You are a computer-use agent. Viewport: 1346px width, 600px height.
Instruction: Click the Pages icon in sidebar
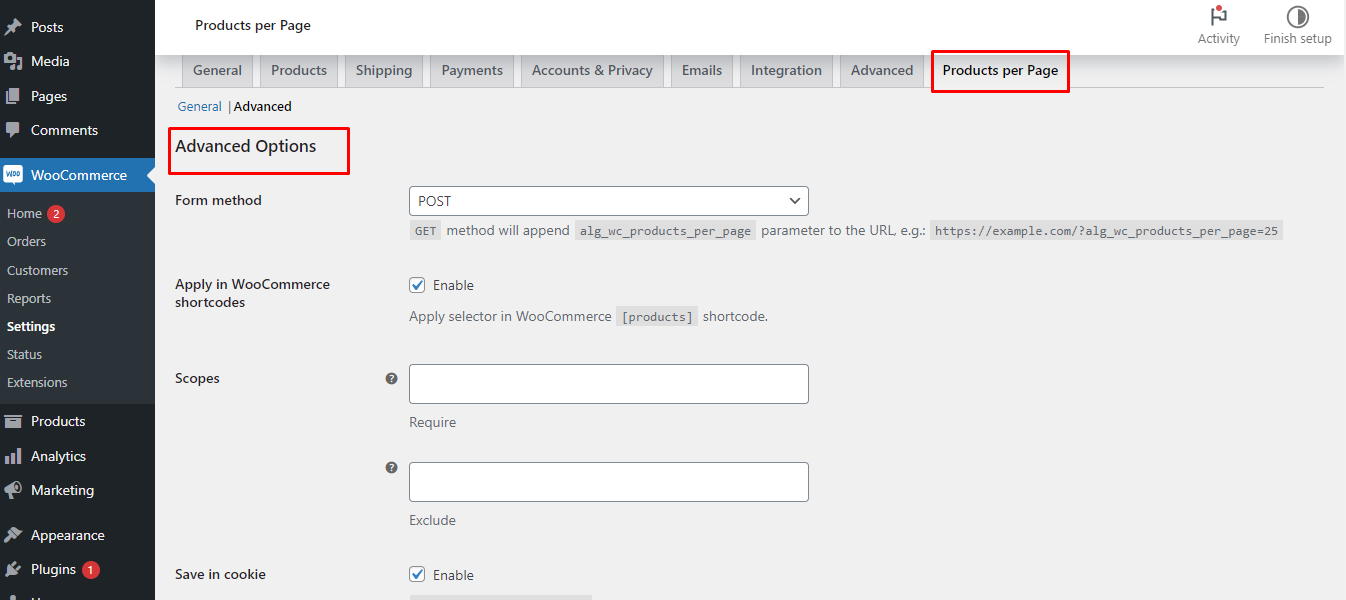click(13, 96)
